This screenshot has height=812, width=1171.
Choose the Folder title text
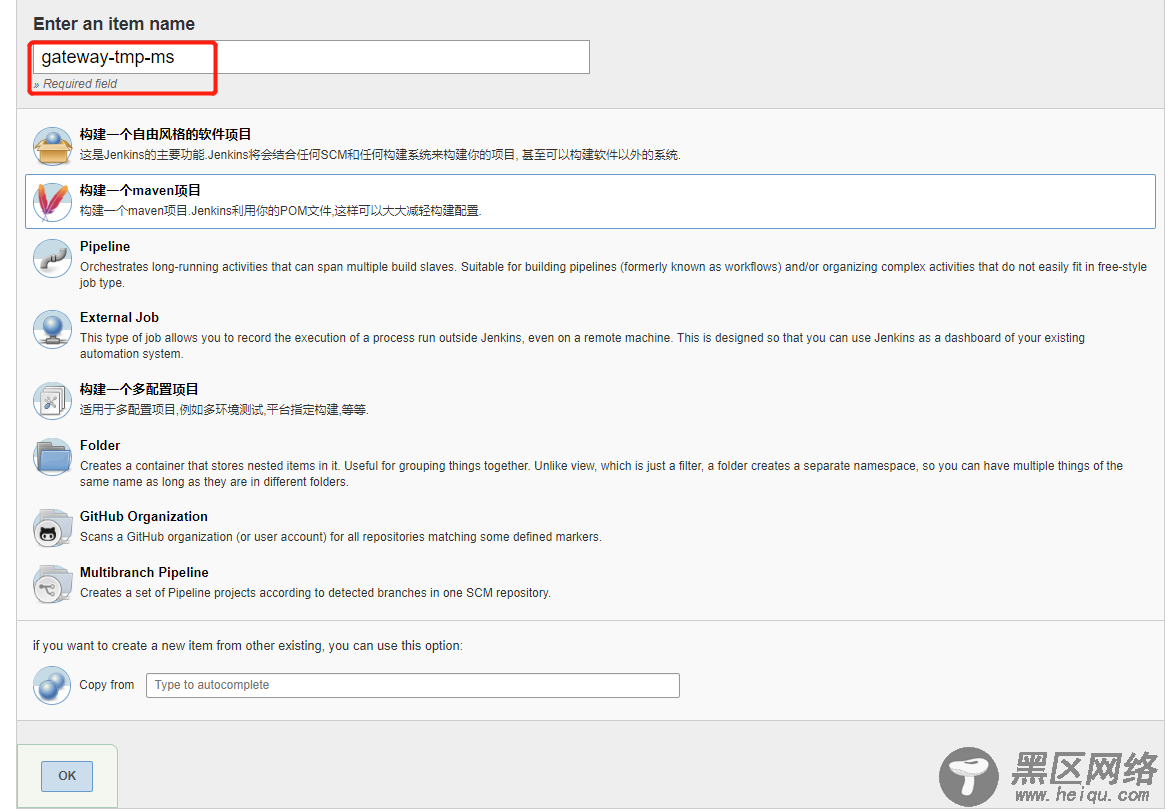pos(100,445)
